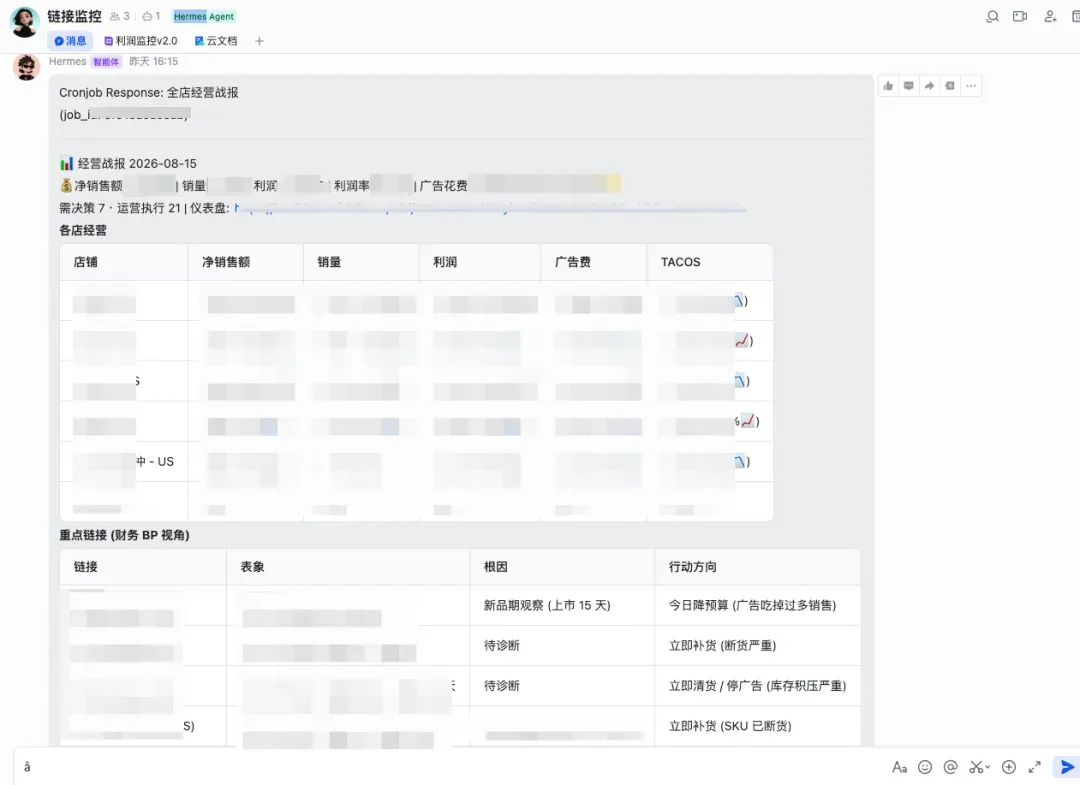The width and height of the screenshot is (1080, 785).
Task: Open the 链接监控 group avatar
Action: [x=24, y=22]
